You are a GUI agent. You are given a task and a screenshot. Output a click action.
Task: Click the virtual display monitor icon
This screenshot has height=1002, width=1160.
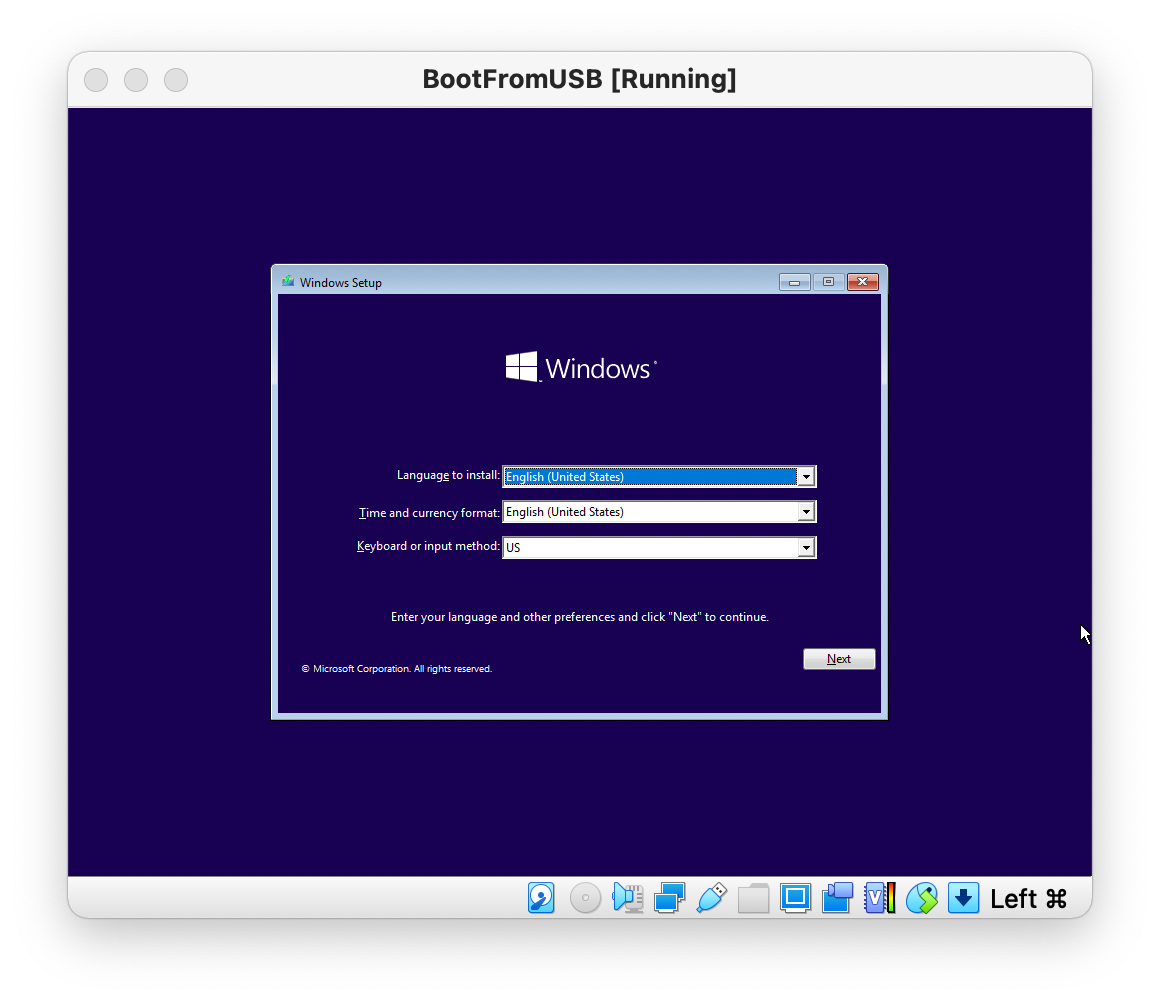(x=795, y=898)
